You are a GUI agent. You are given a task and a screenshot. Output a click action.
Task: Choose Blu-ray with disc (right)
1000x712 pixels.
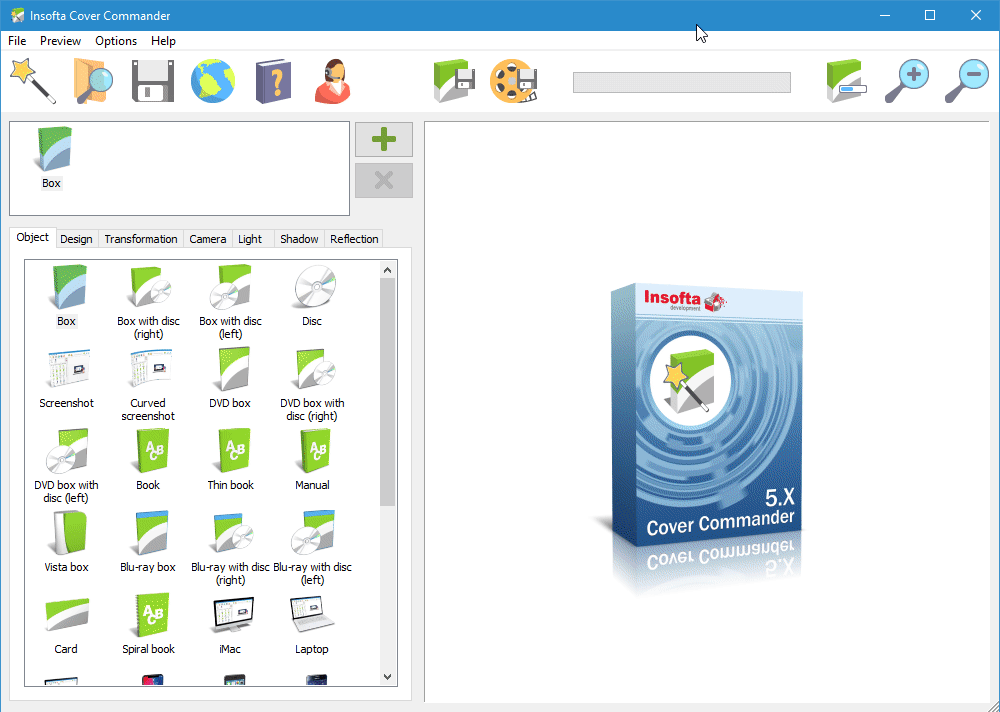pos(230,548)
